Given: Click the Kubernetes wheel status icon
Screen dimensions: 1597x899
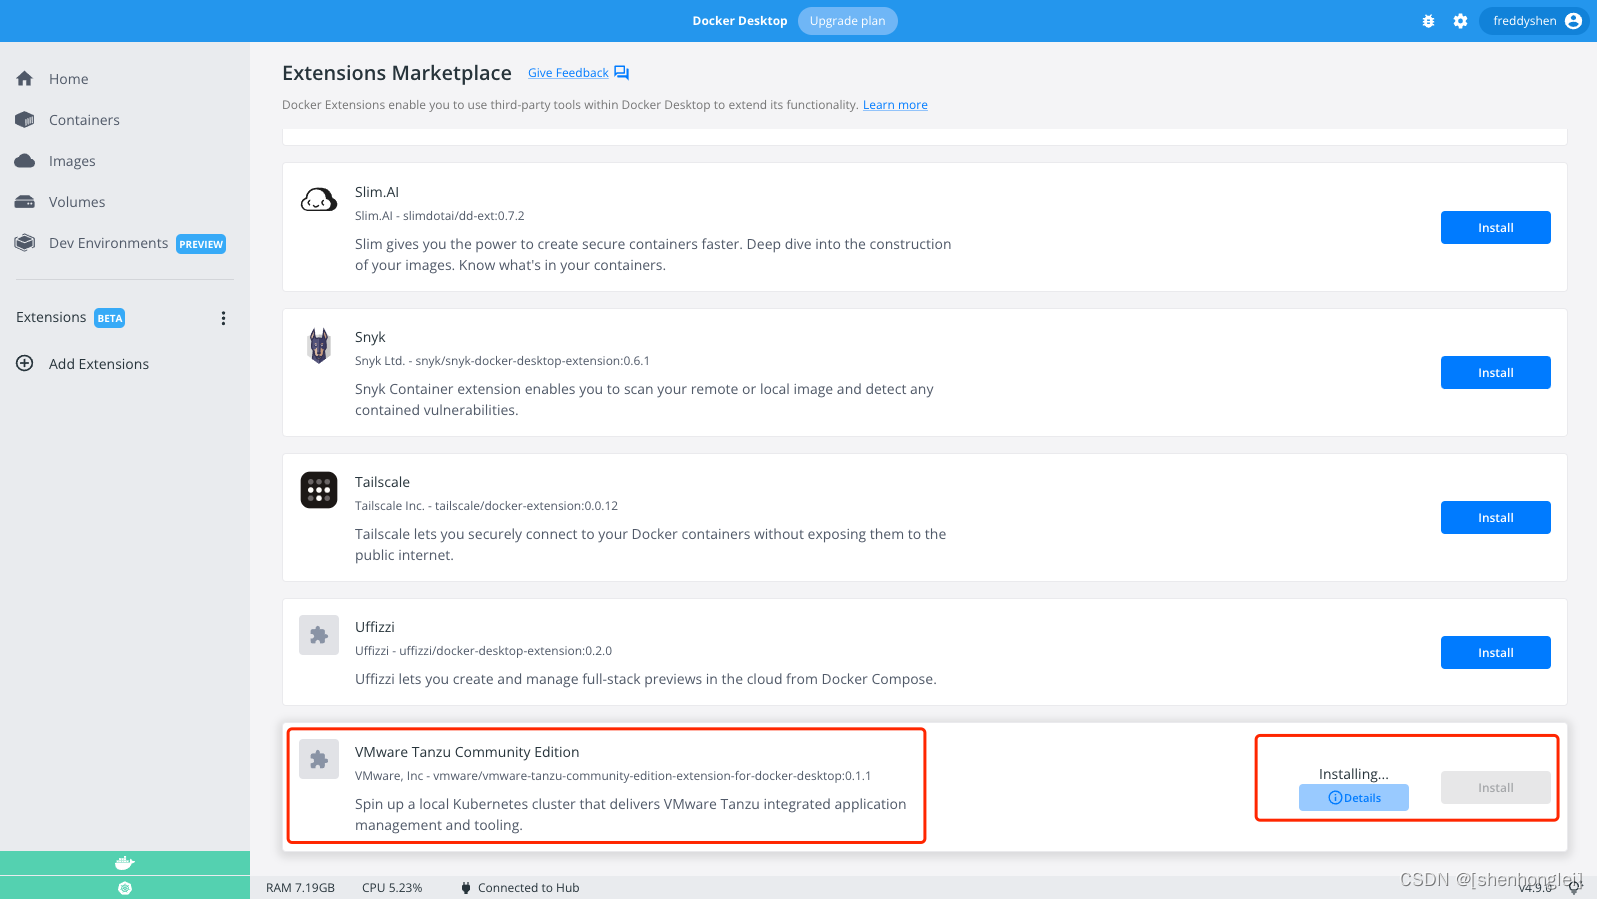Looking at the screenshot, I should pos(125,888).
